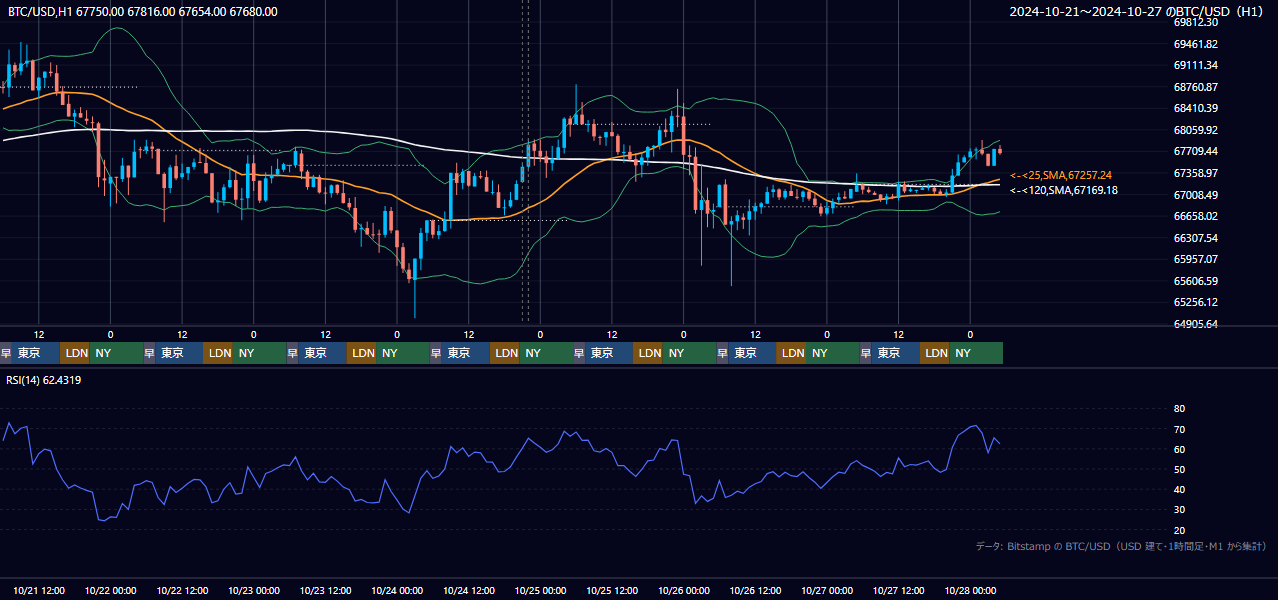This screenshot has height=600, width=1278.
Task: Click the 10/25 12:00 time axis label
Action: coord(612,590)
